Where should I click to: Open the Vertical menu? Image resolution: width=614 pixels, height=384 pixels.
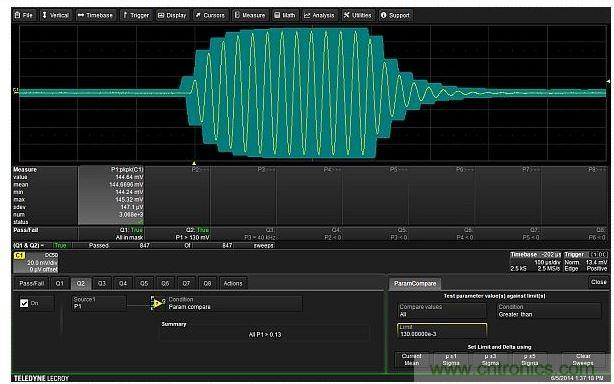click(55, 15)
